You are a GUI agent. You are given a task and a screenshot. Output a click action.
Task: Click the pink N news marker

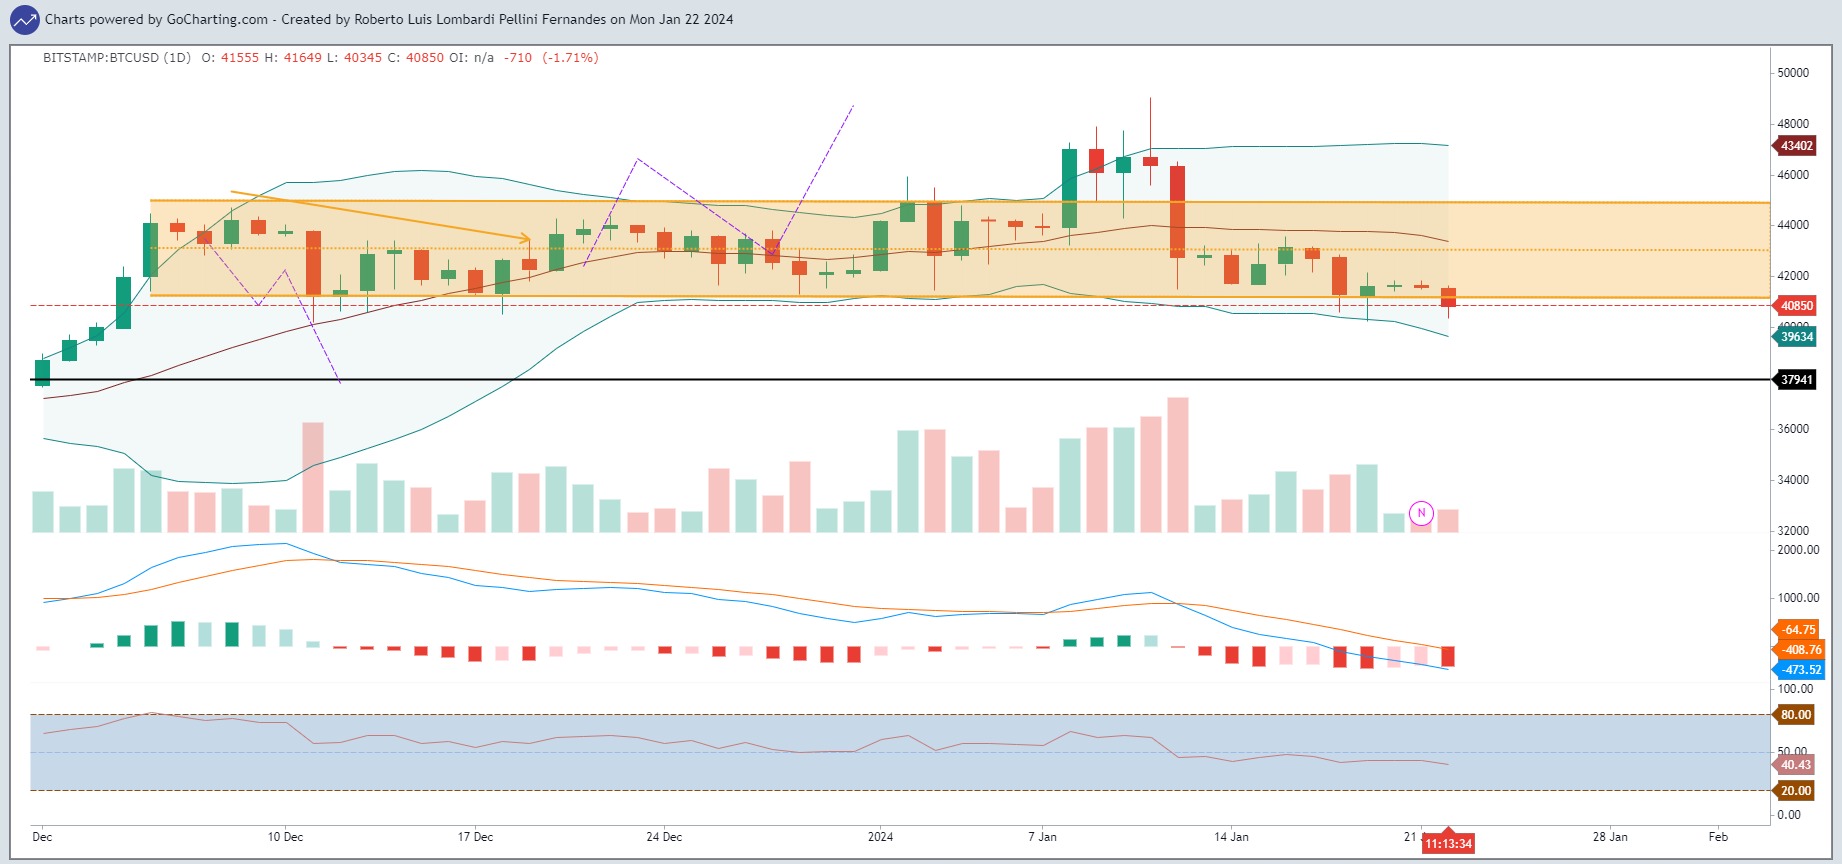click(x=1421, y=513)
